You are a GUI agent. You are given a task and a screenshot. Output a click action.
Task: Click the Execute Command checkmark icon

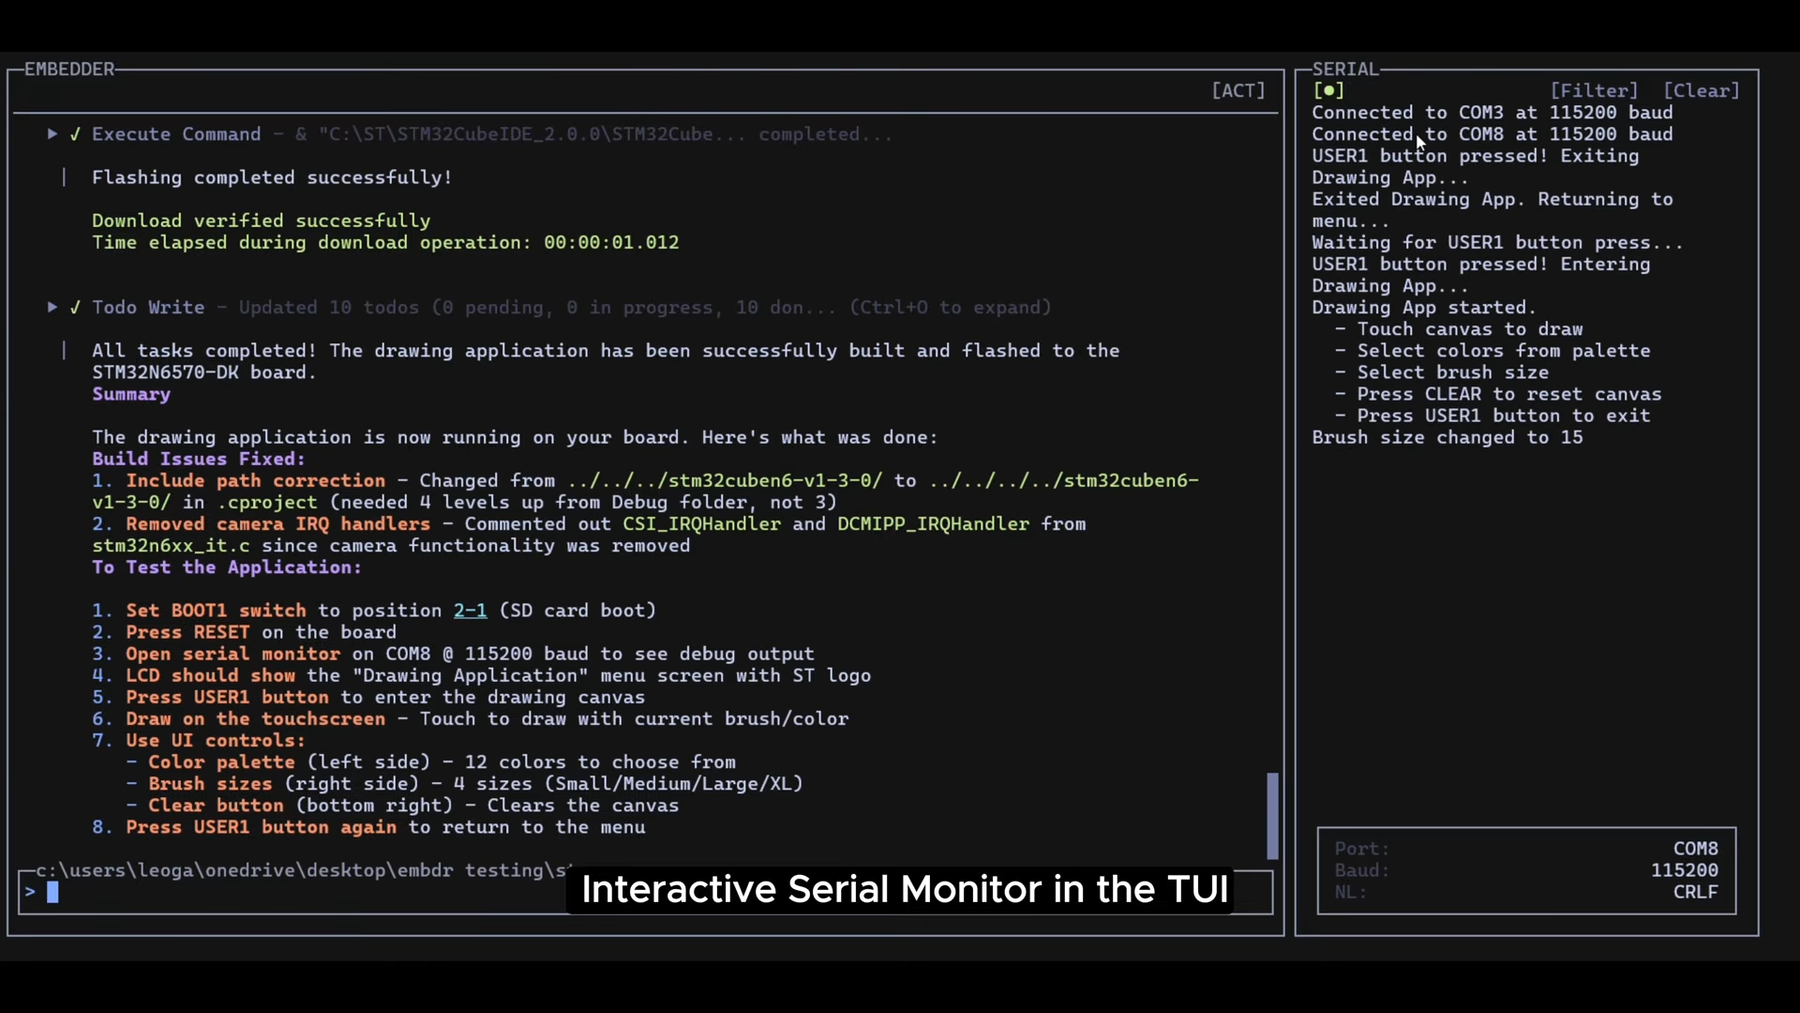click(x=75, y=134)
